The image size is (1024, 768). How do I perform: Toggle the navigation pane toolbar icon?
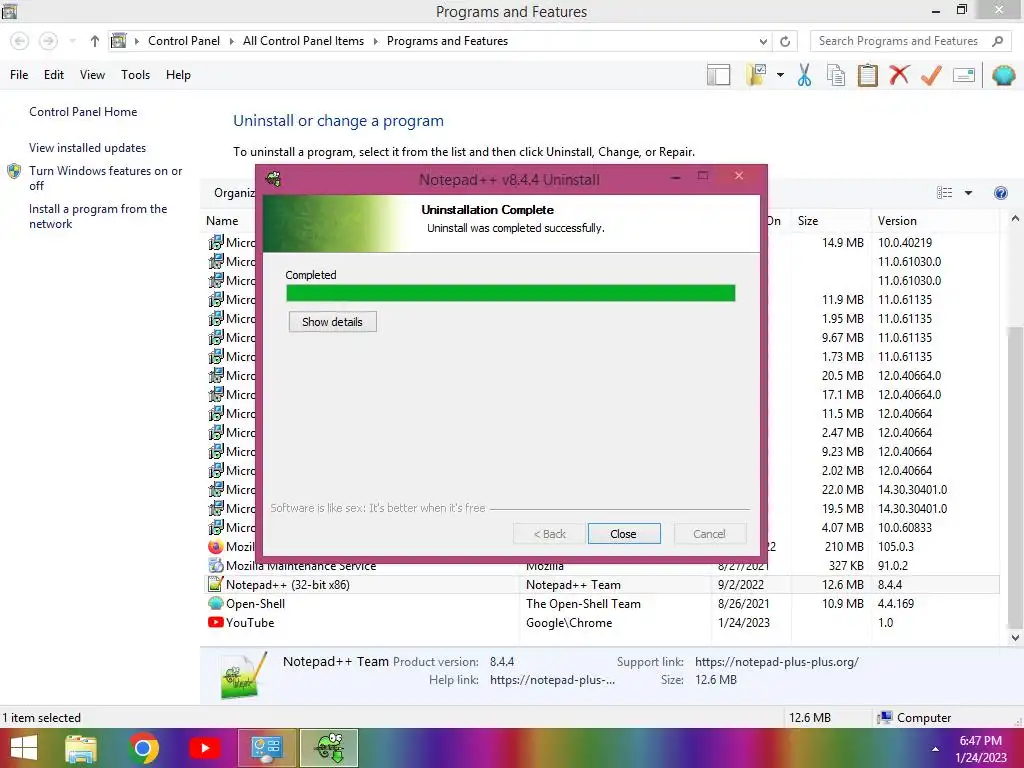[x=718, y=75]
